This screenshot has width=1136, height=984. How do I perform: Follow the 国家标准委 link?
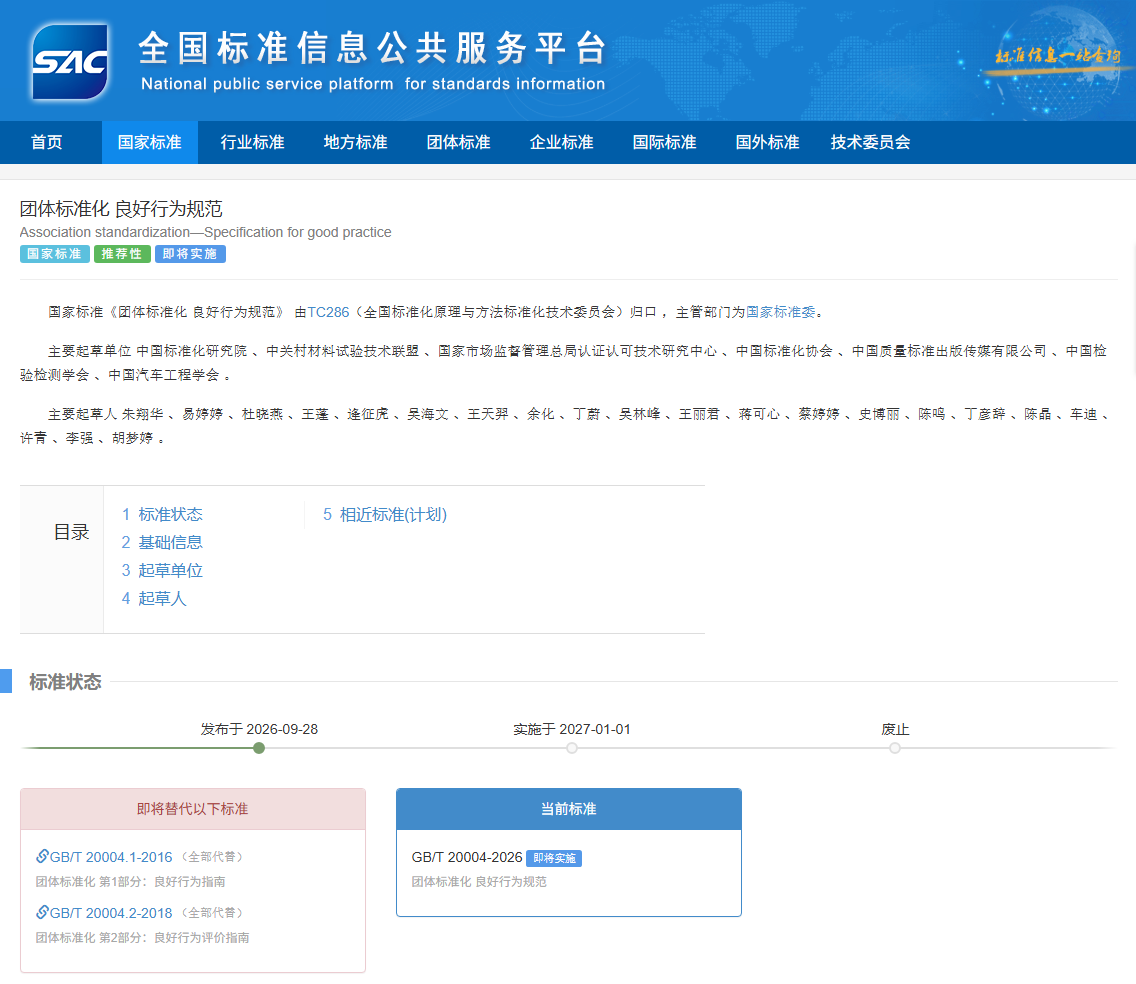coord(781,312)
